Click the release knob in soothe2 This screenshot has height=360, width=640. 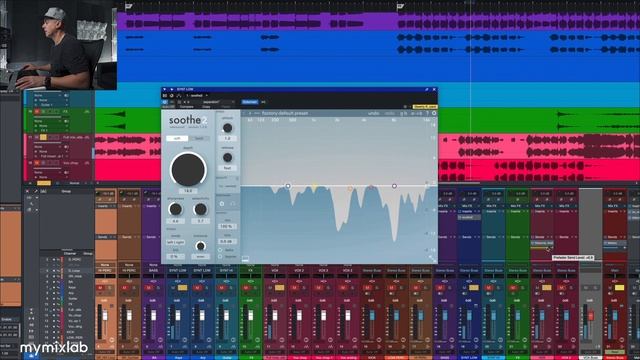coord(227,157)
